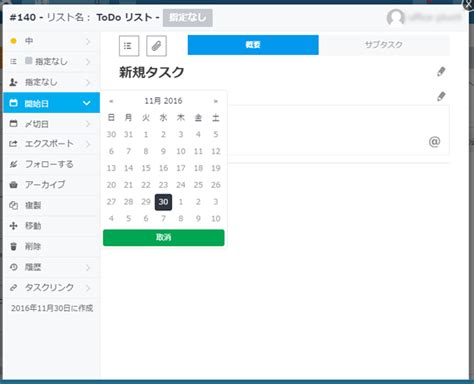
Task: Click the ToDo リスト list name in the header
Action: click(124, 18)
